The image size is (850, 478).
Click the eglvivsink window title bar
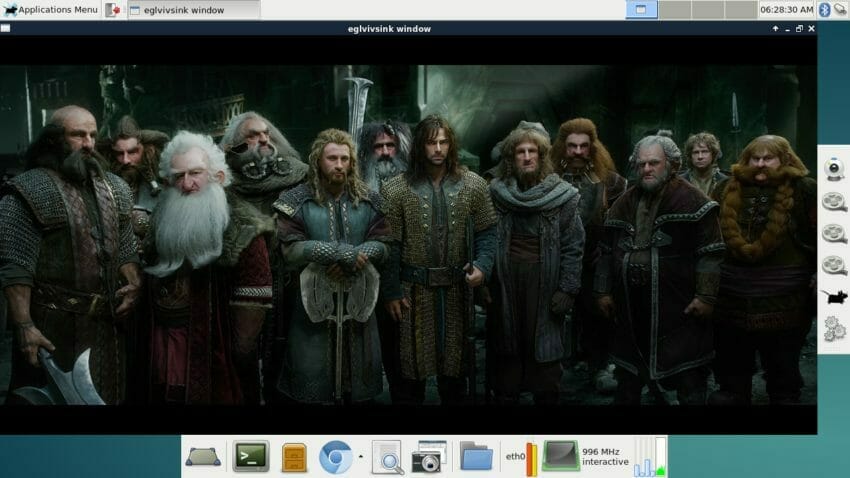[389, 29]
